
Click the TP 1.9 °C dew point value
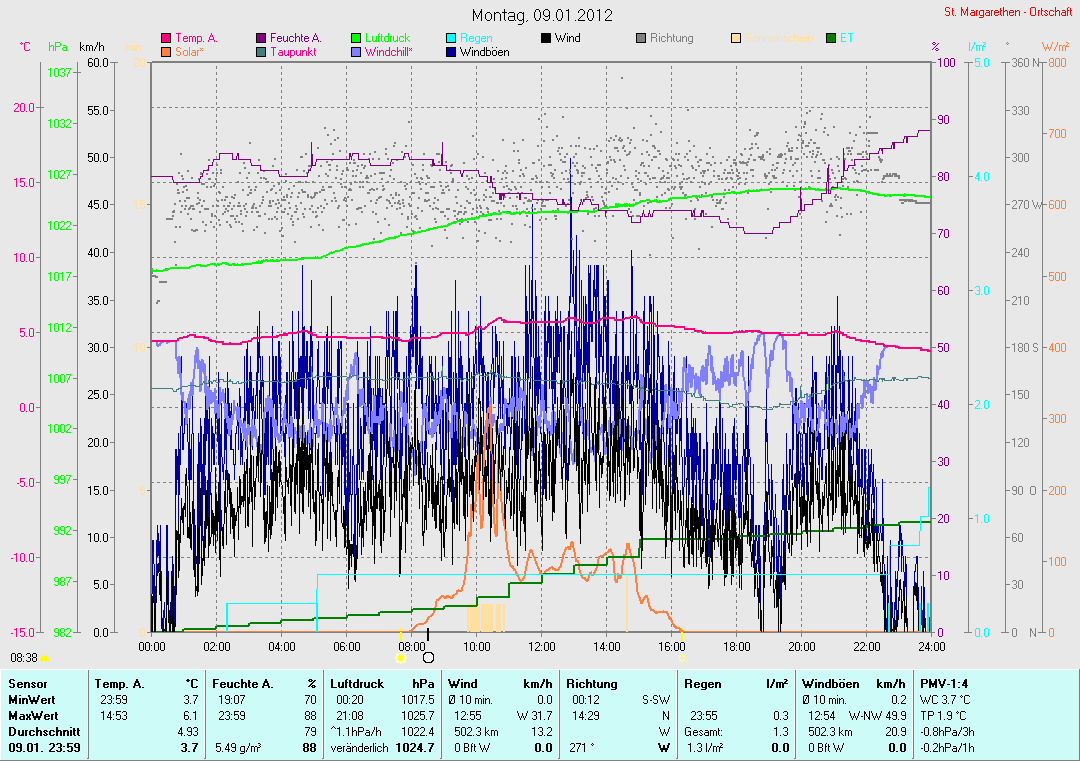click(x=943, y=716)
